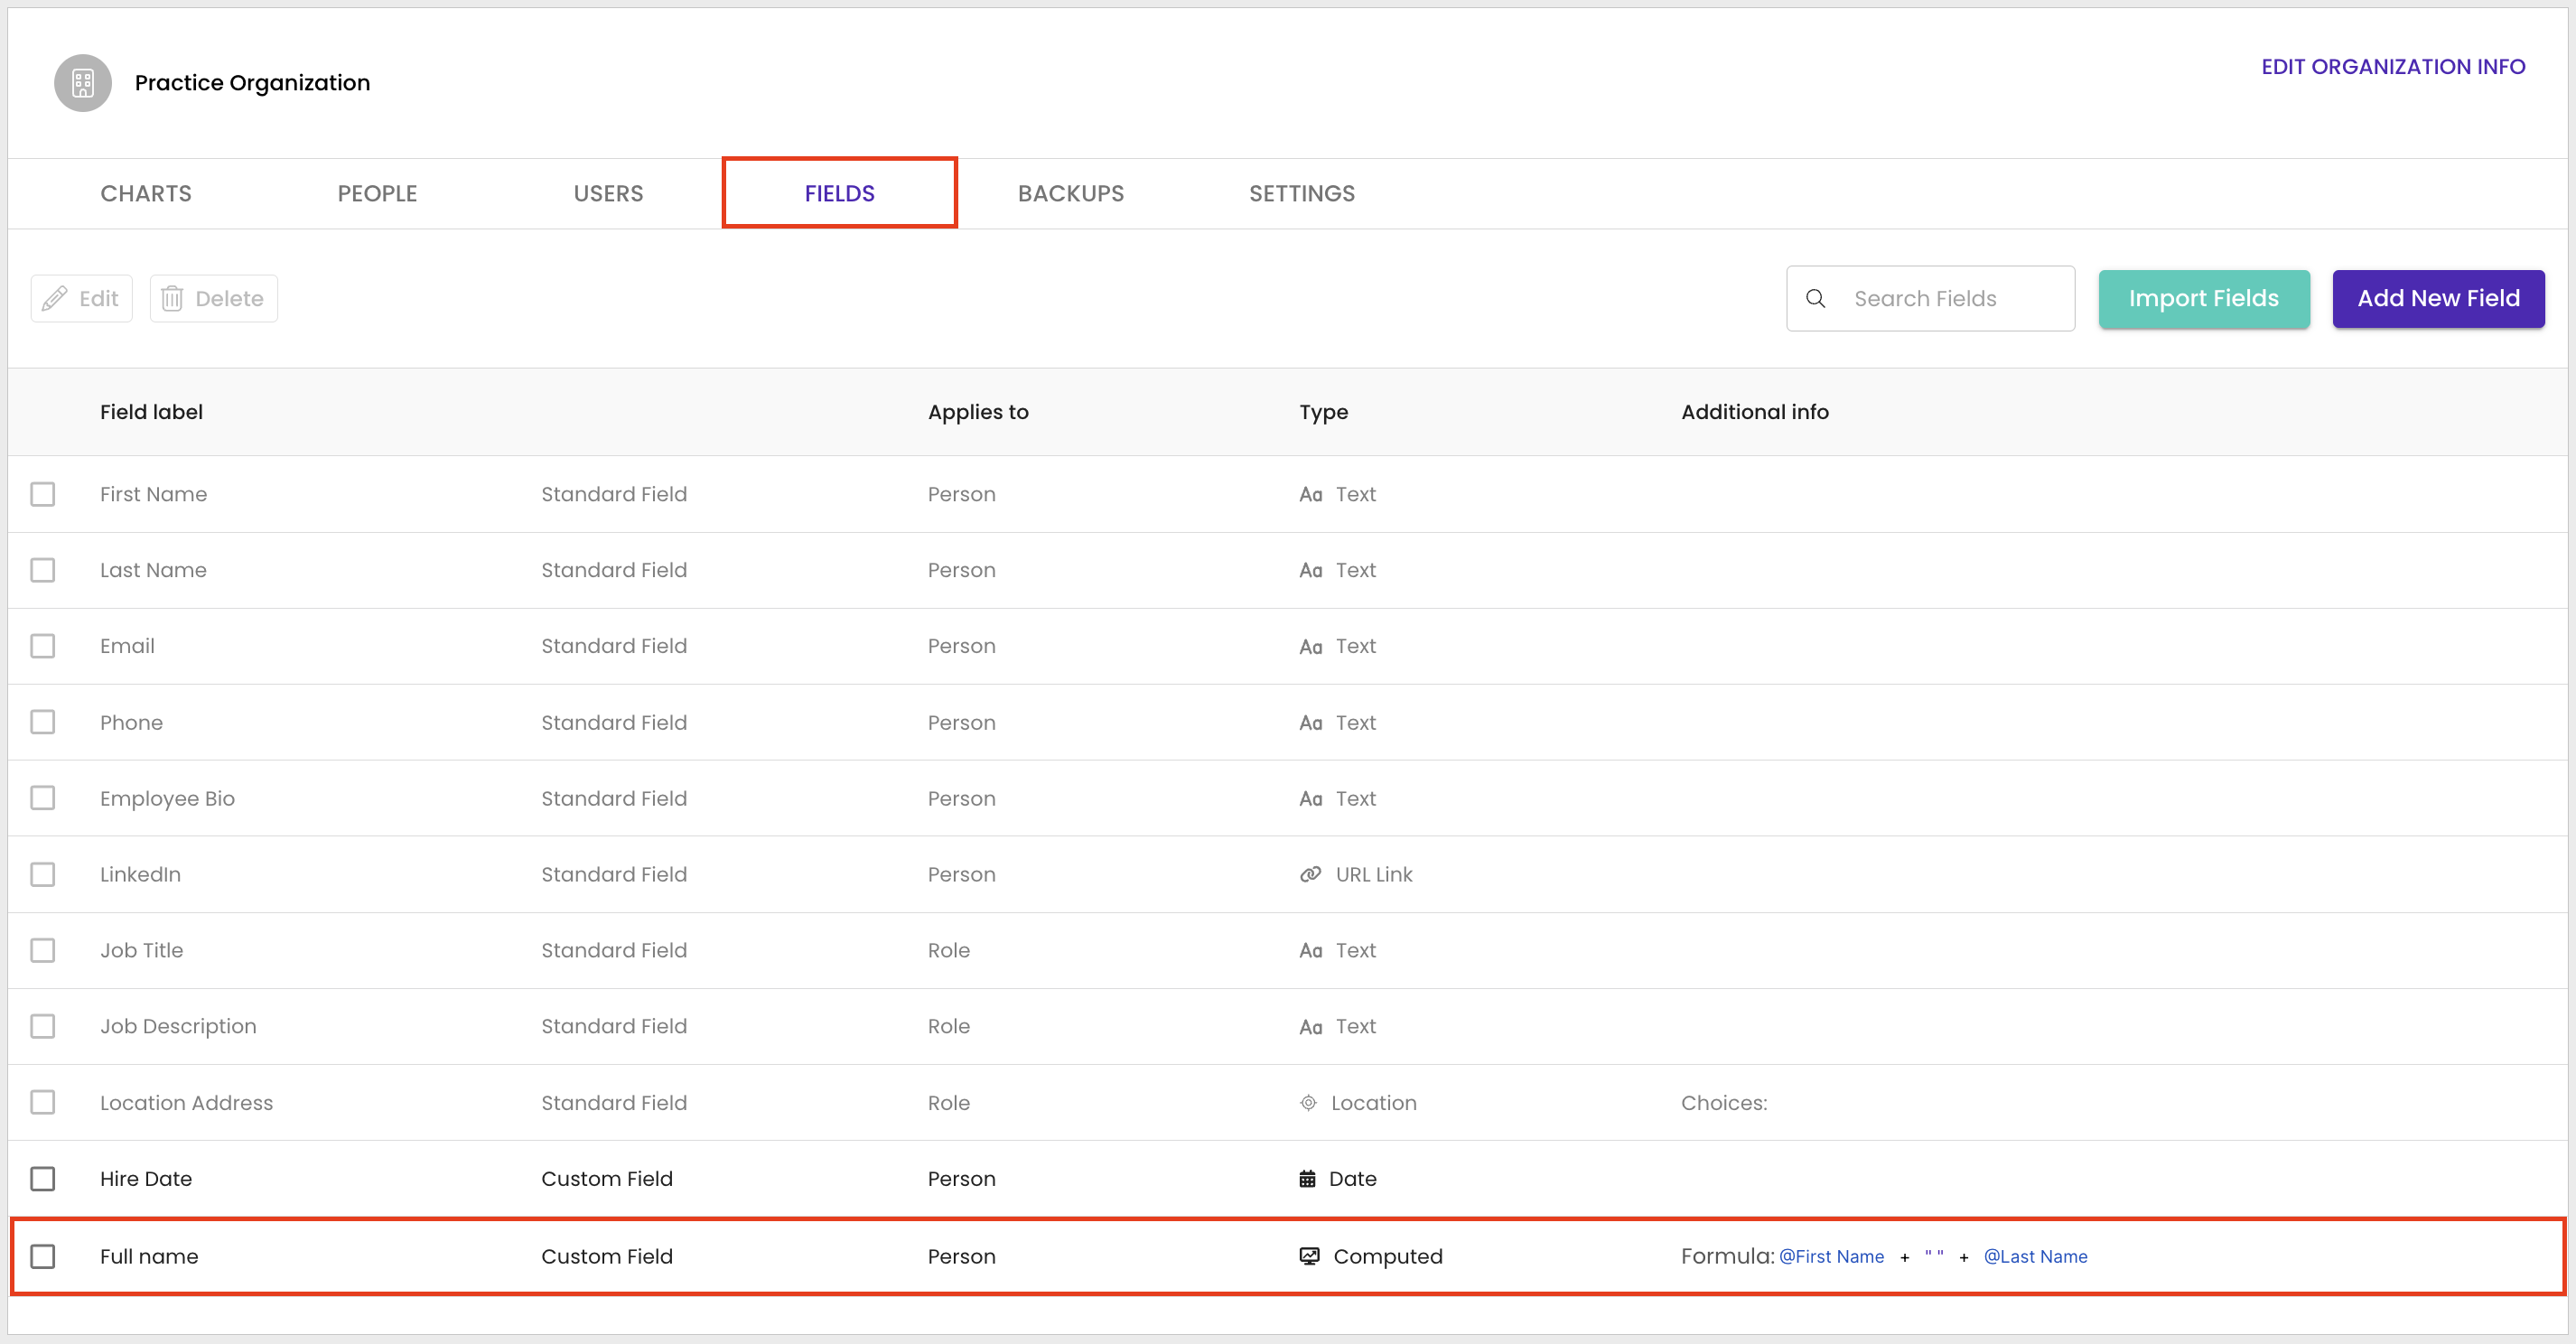Viewport: 2576px width, 1344px height.
Task: Check the First Name field checkbox
Action: (43, 494)
